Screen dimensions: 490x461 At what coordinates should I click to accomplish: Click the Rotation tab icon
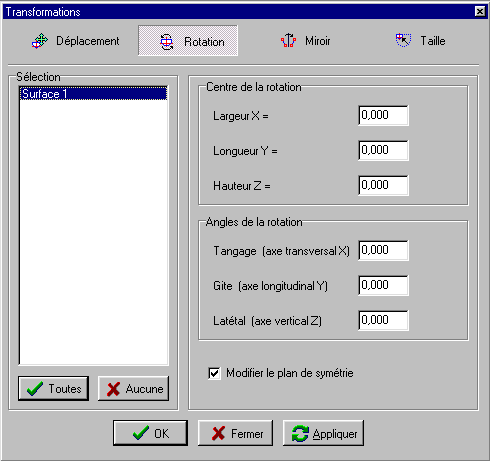166,42
